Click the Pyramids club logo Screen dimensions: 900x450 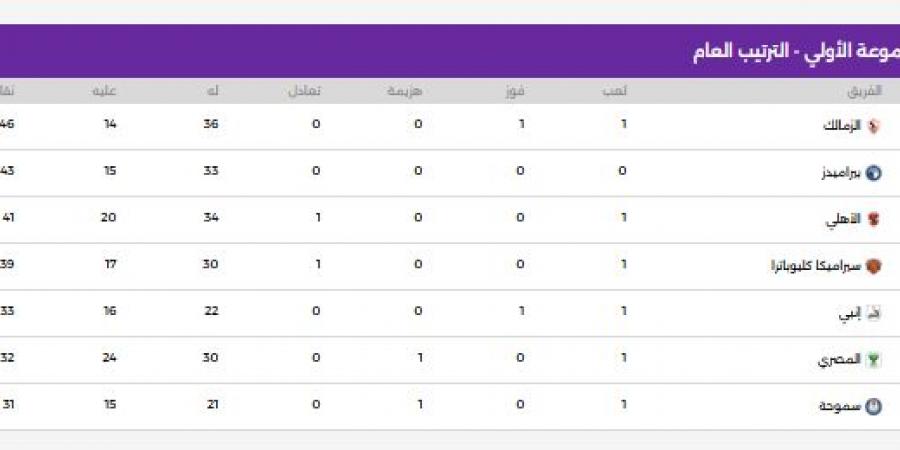873,173
